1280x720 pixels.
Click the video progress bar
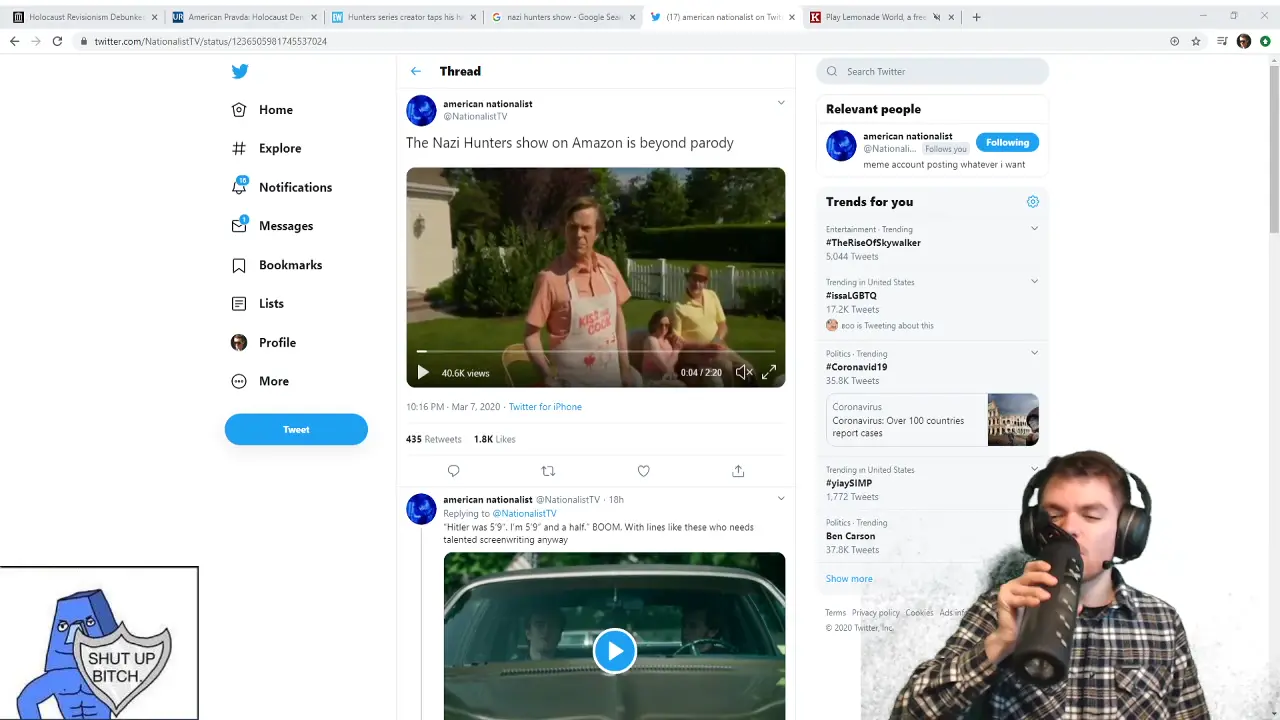(595, 352)
